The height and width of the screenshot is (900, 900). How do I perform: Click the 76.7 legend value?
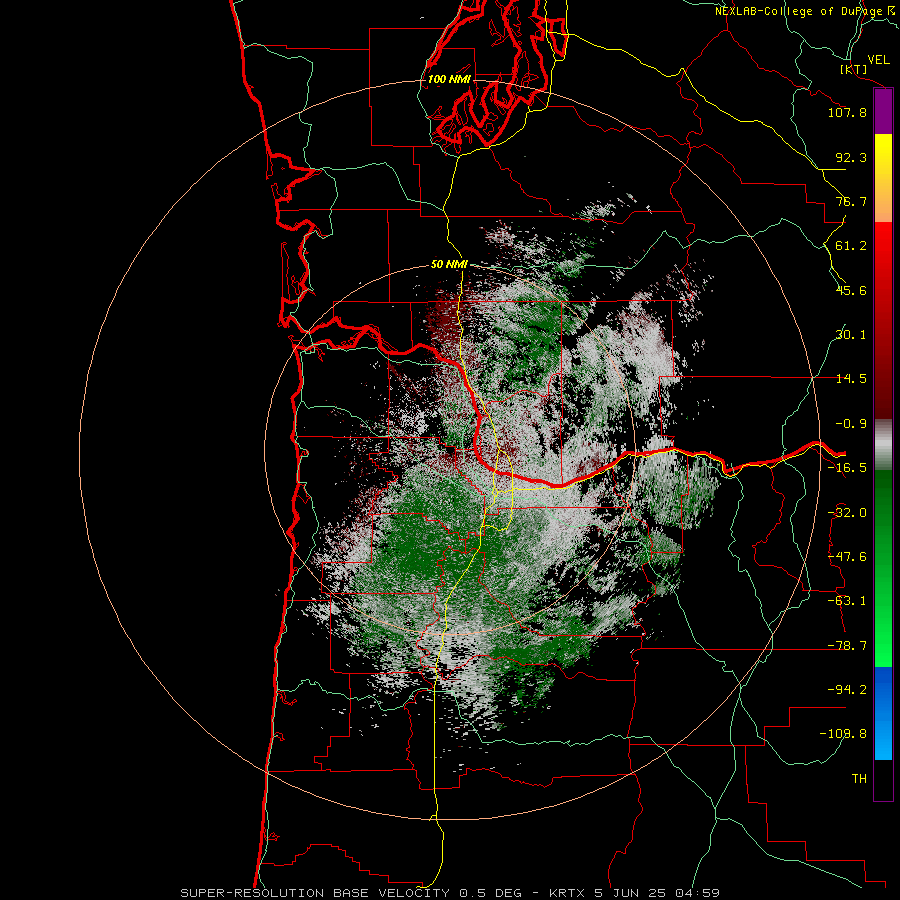(851, 201)
